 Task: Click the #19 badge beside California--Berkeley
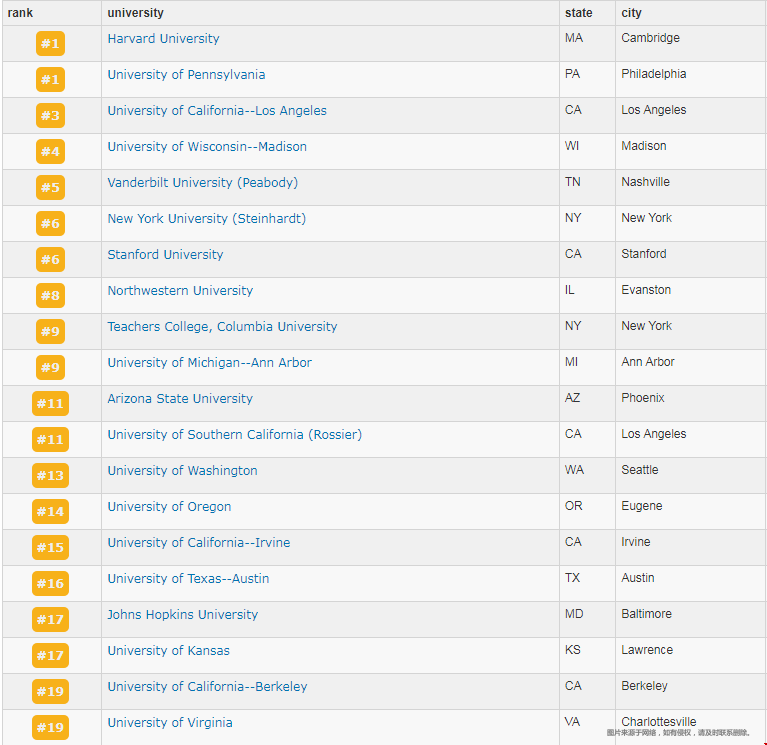[50, 692]
